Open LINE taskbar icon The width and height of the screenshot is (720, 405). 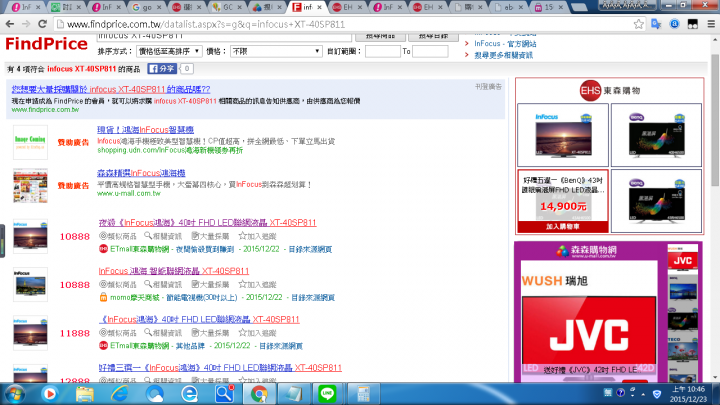click(327, 394)
